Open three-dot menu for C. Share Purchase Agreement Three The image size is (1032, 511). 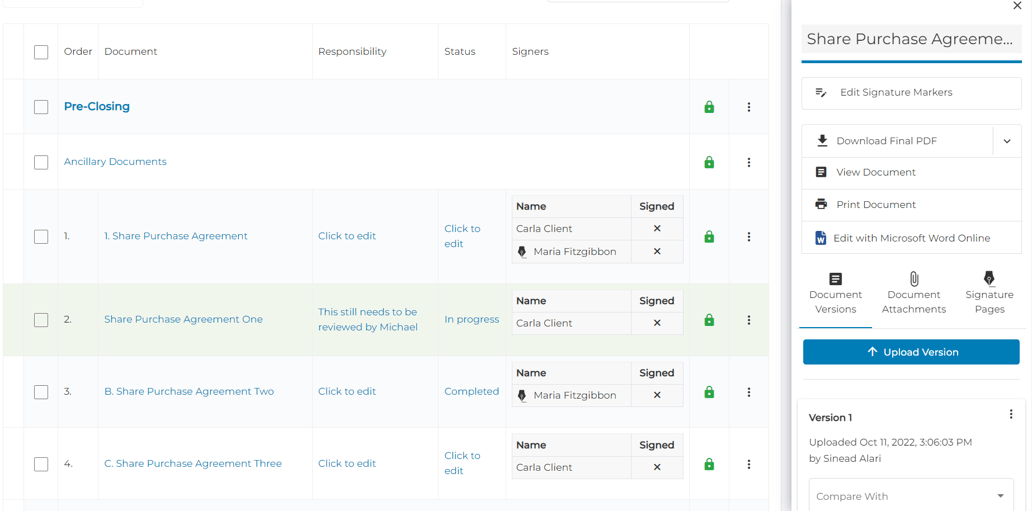tap(748, 464)
